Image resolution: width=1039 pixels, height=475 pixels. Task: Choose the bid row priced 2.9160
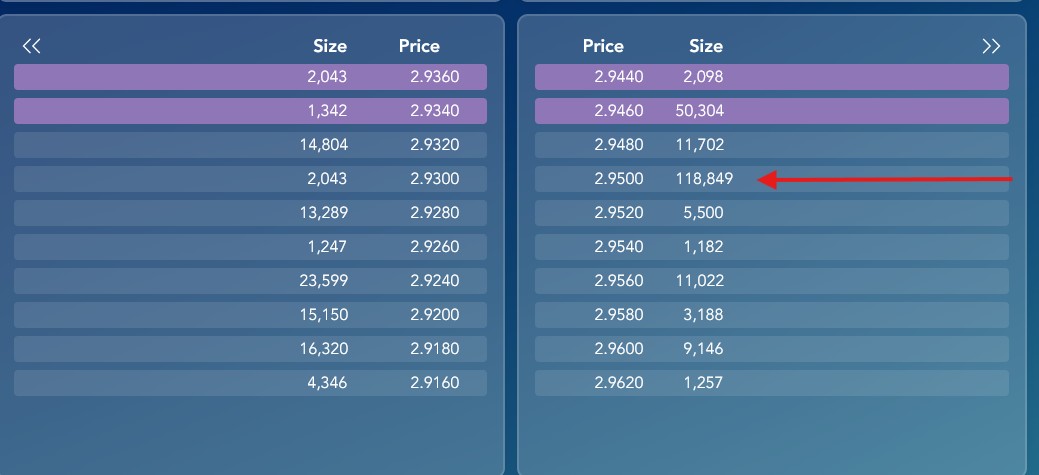coord(250,382)
